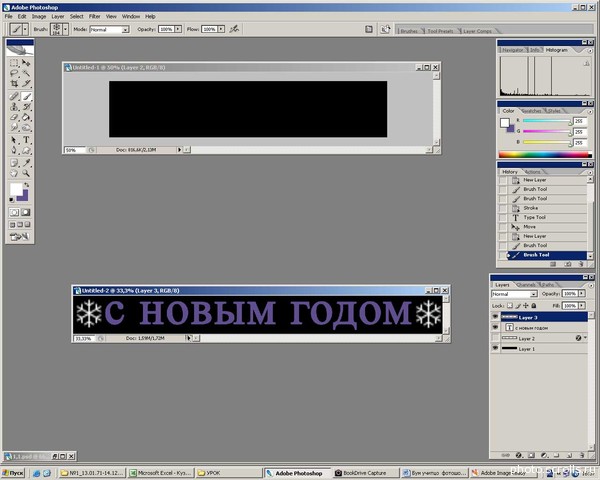
Task: Select the Crop tool
Action: pos(14,83)
